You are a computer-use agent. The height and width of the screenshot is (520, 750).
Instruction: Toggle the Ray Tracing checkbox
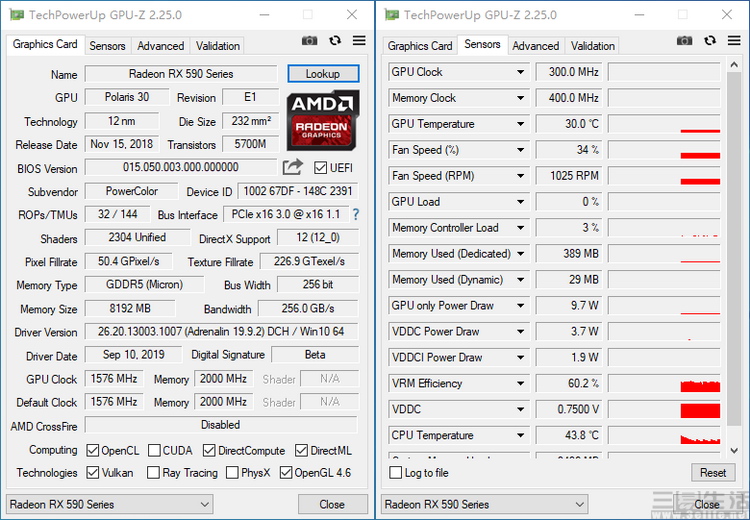(x=154, y=473)
